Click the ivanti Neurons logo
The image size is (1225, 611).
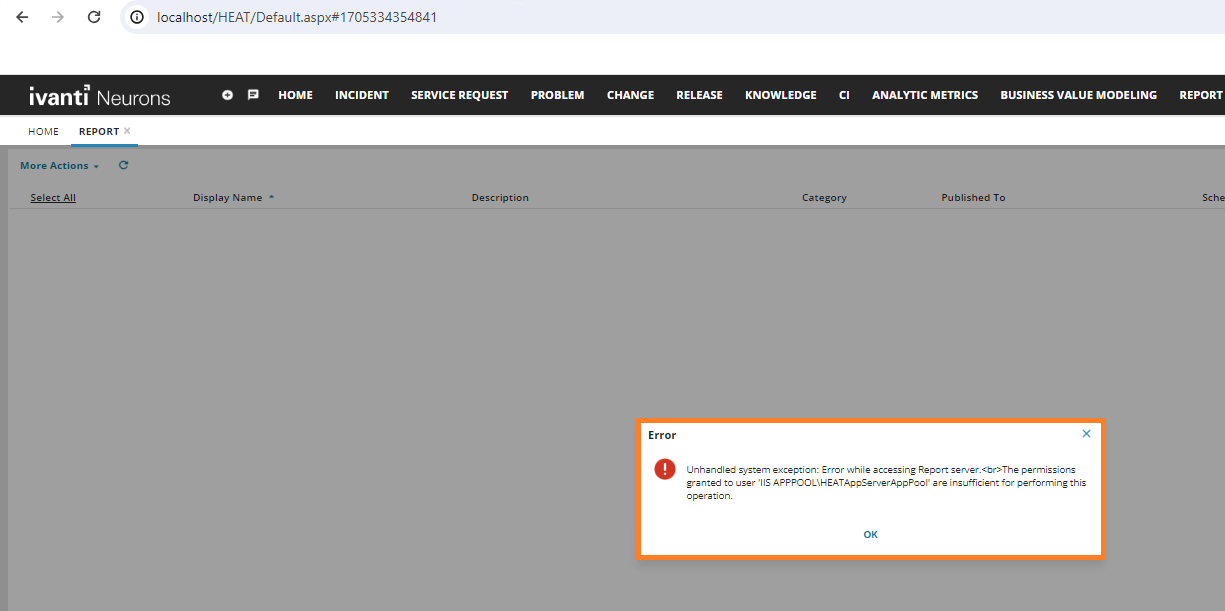[x=99, y=95]
